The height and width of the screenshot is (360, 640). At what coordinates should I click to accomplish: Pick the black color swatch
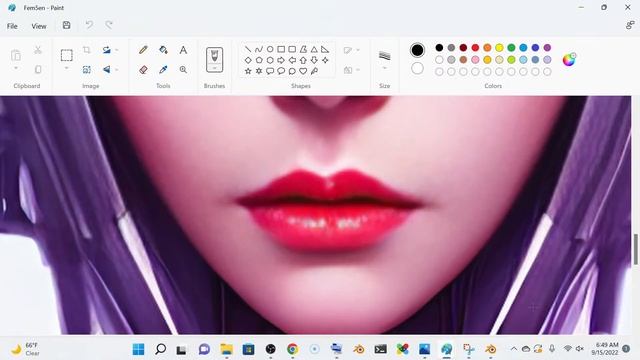click(x=439, y=48)
